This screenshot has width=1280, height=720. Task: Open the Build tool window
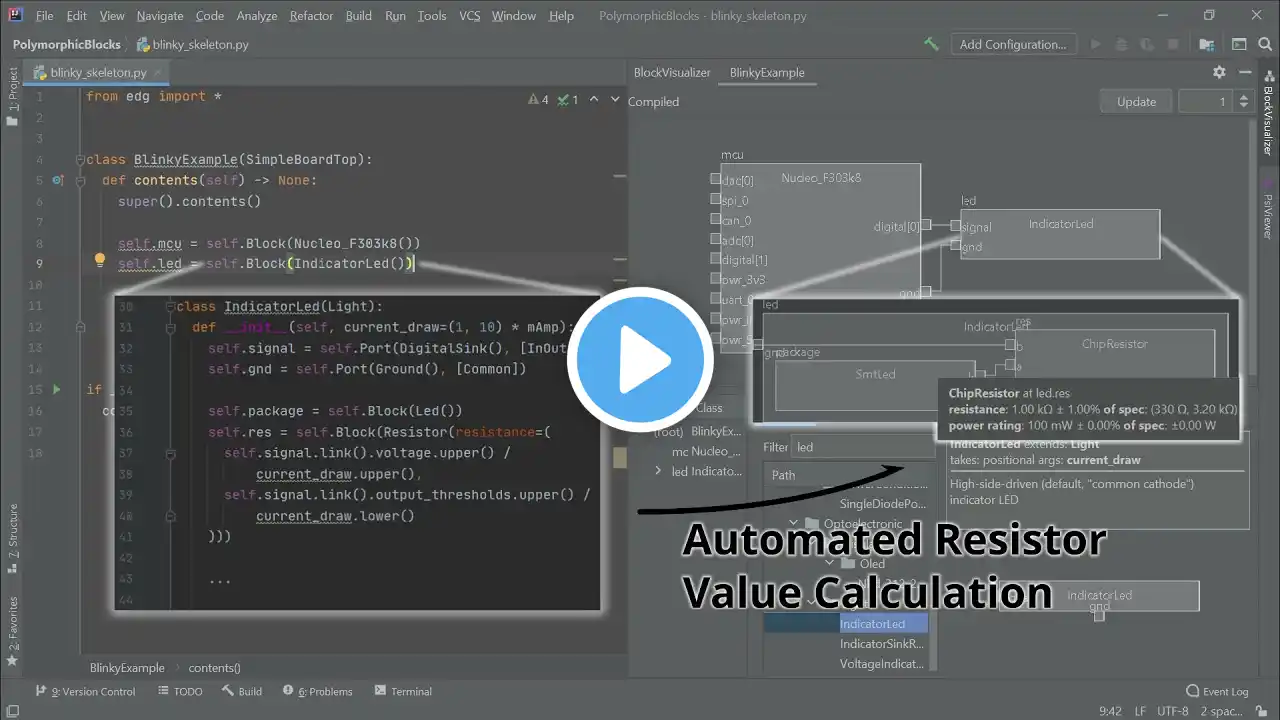pyautogui.click(x=242, y=691)
